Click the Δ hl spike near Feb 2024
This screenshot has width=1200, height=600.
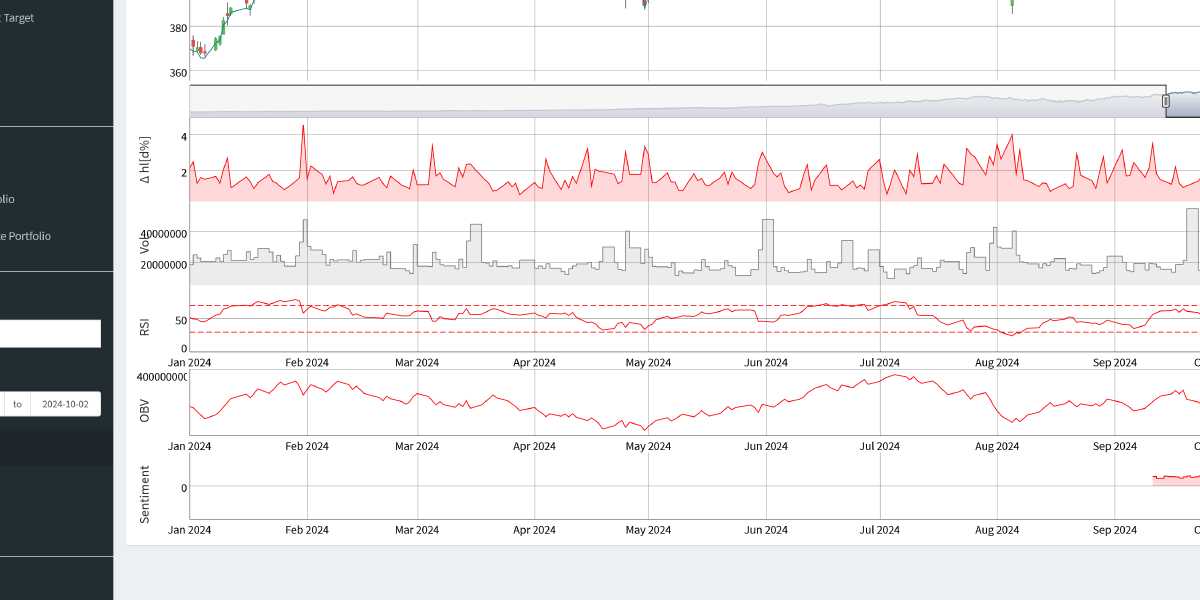(303, 128)
